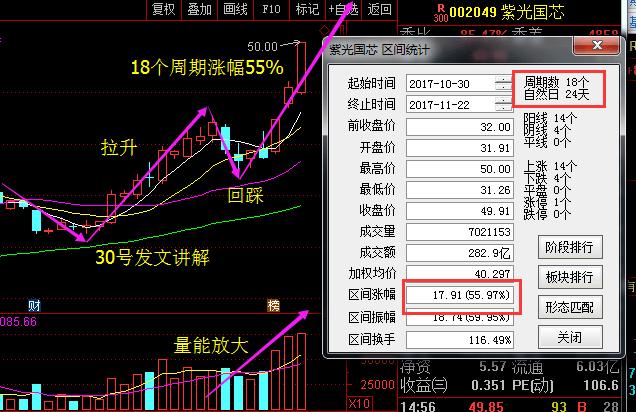The height and width of the screenshot is (412, 636).
Task: Increase start date with up spinner
Action: click(x=503, y=79)
